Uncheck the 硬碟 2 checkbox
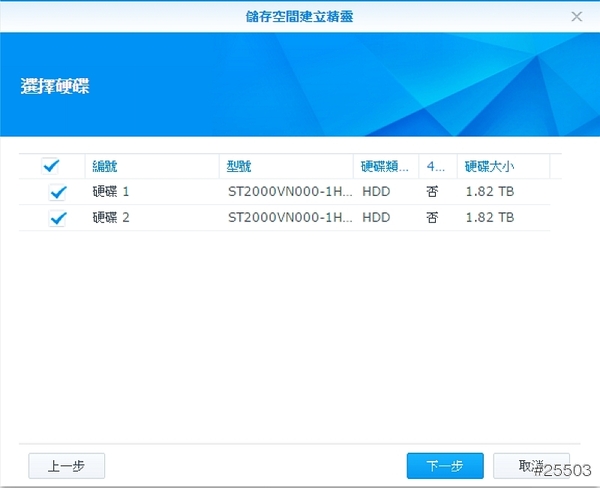The image size is (600, 488). (58, 218)
